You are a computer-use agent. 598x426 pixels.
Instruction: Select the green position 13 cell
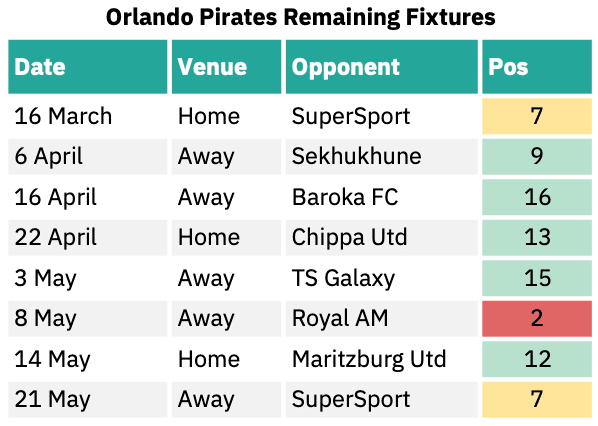click(x=537, y=238)
